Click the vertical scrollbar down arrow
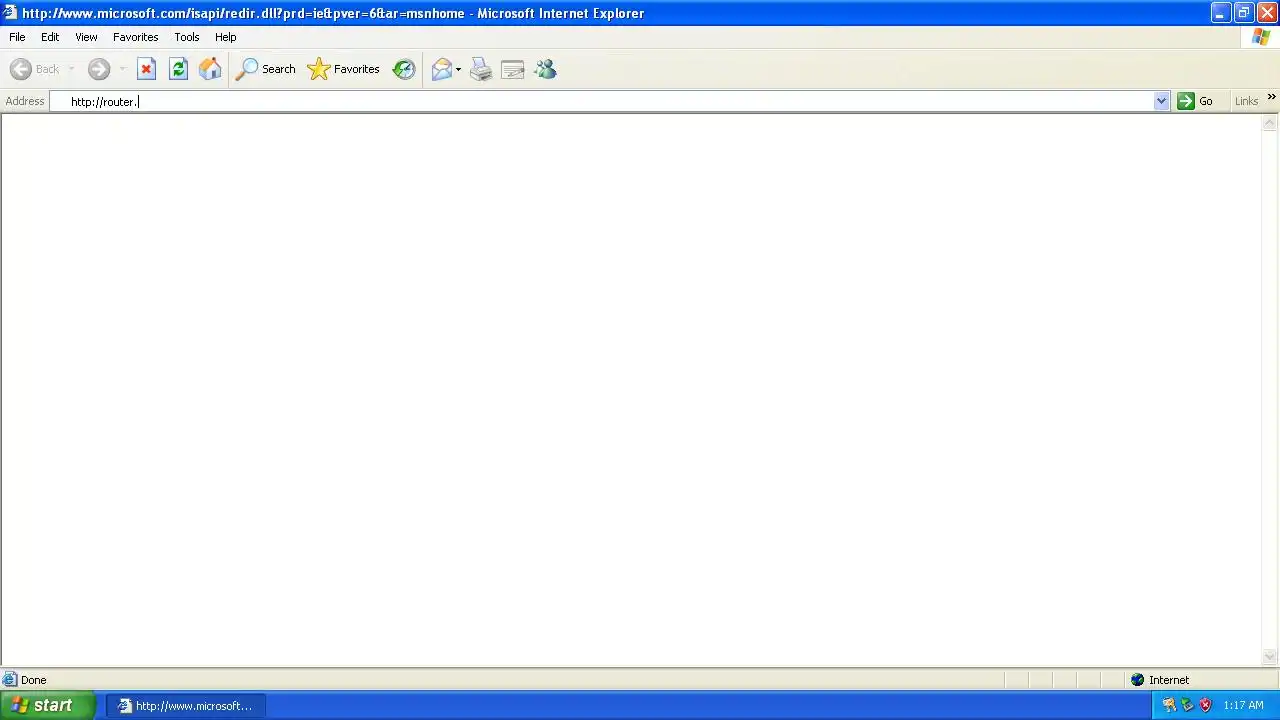This screenshot has width=1280, height=720. point(1270,657)
